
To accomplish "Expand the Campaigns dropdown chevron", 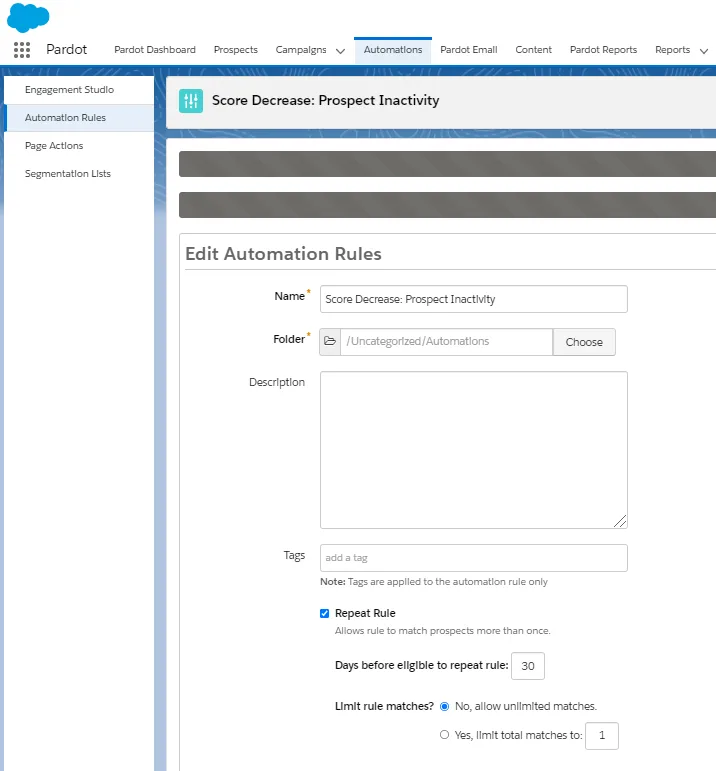I will pos(340,51).
